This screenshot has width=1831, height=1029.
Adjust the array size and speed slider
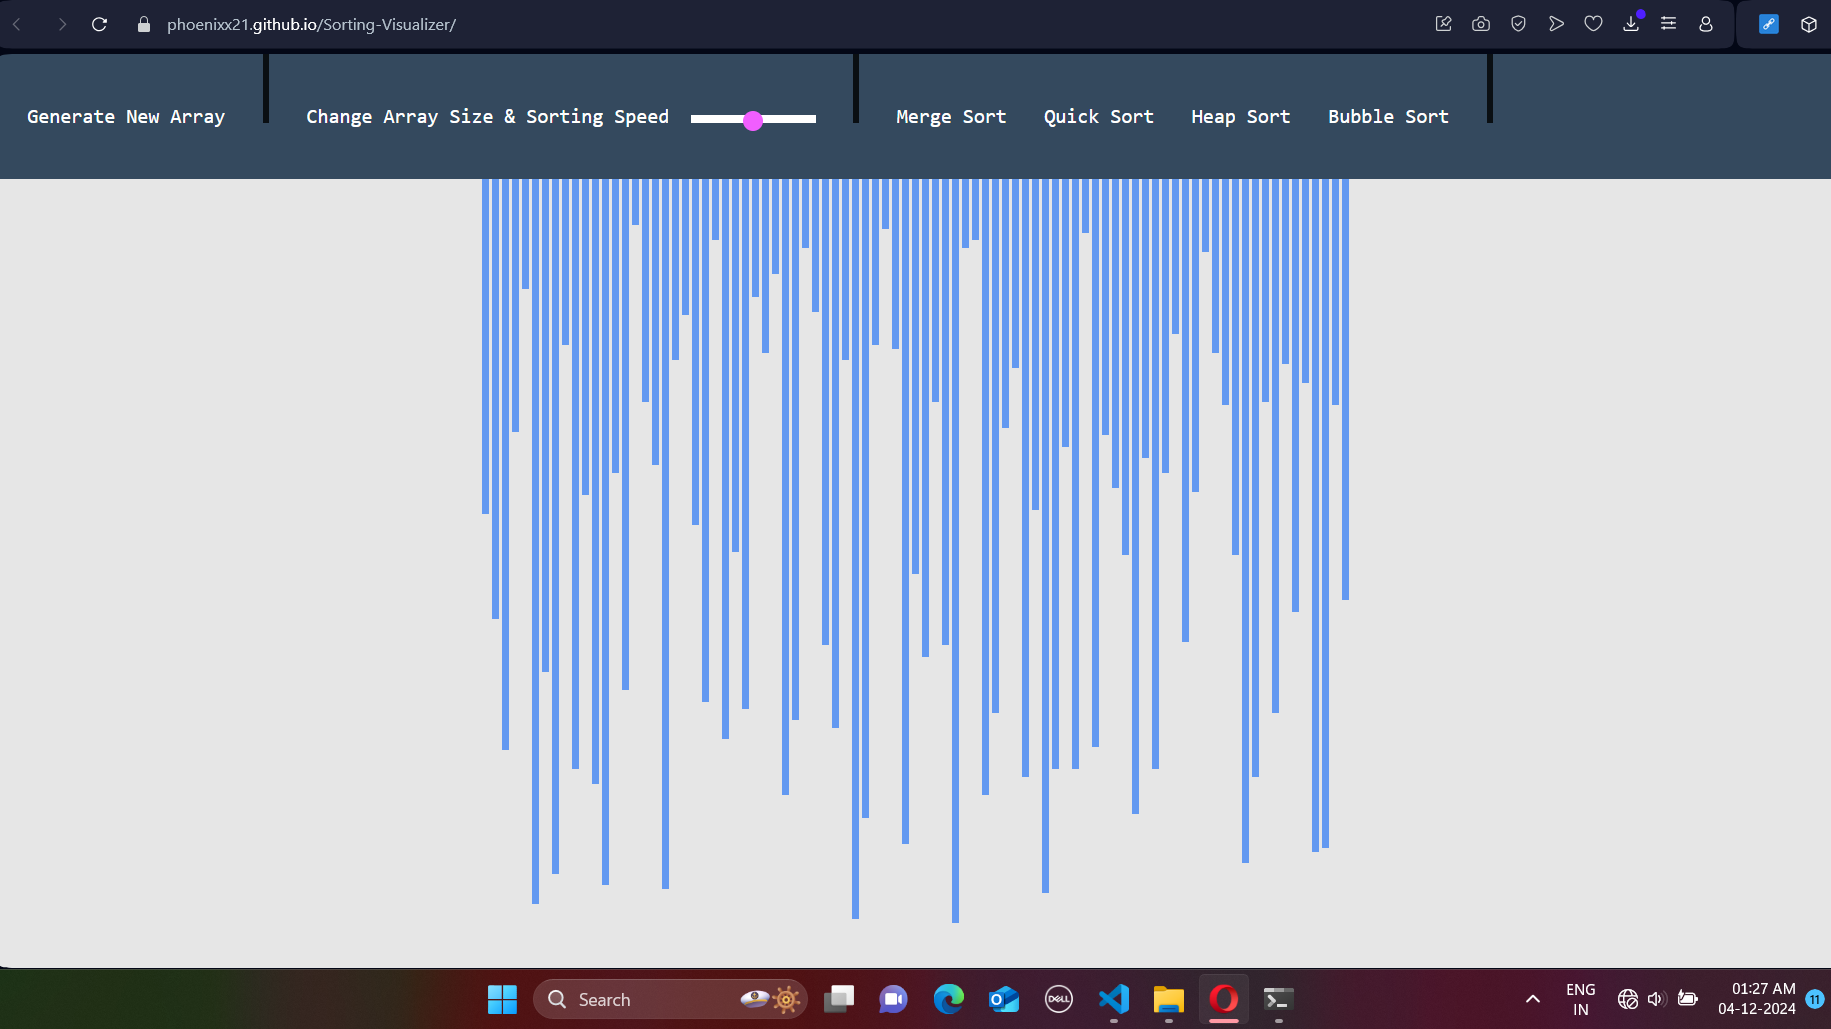(753, 119)
